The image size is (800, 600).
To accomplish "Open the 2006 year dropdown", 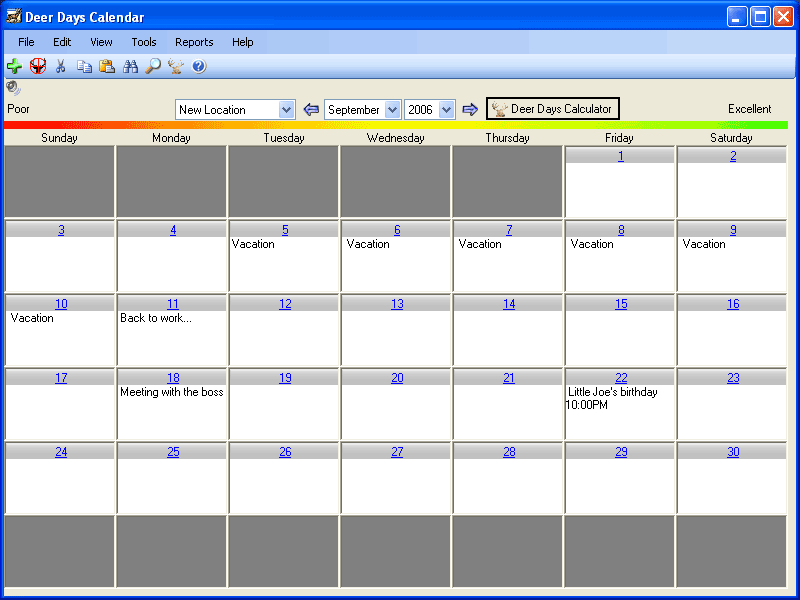I will tap(446, 110).
